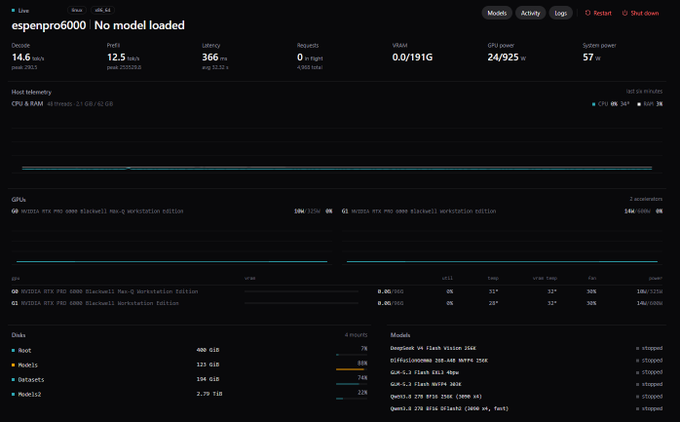Click the System power 57 W value
Screen dimensions: 680x422
(x=592, y=57)
